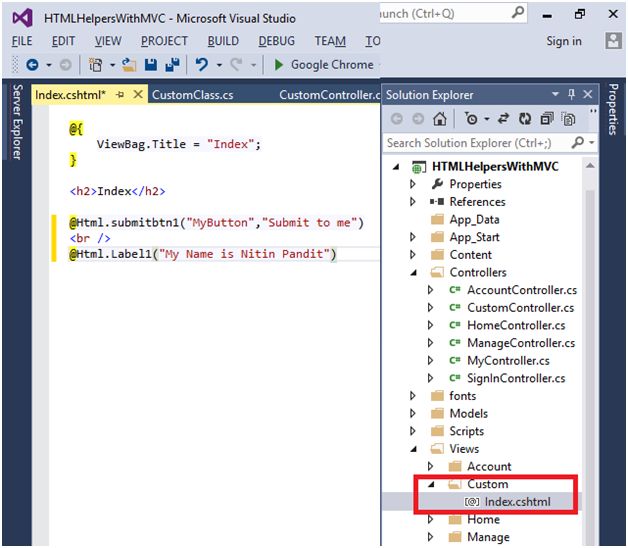
Task: Close the Solution Explorer panel
Action: (588, 94)
